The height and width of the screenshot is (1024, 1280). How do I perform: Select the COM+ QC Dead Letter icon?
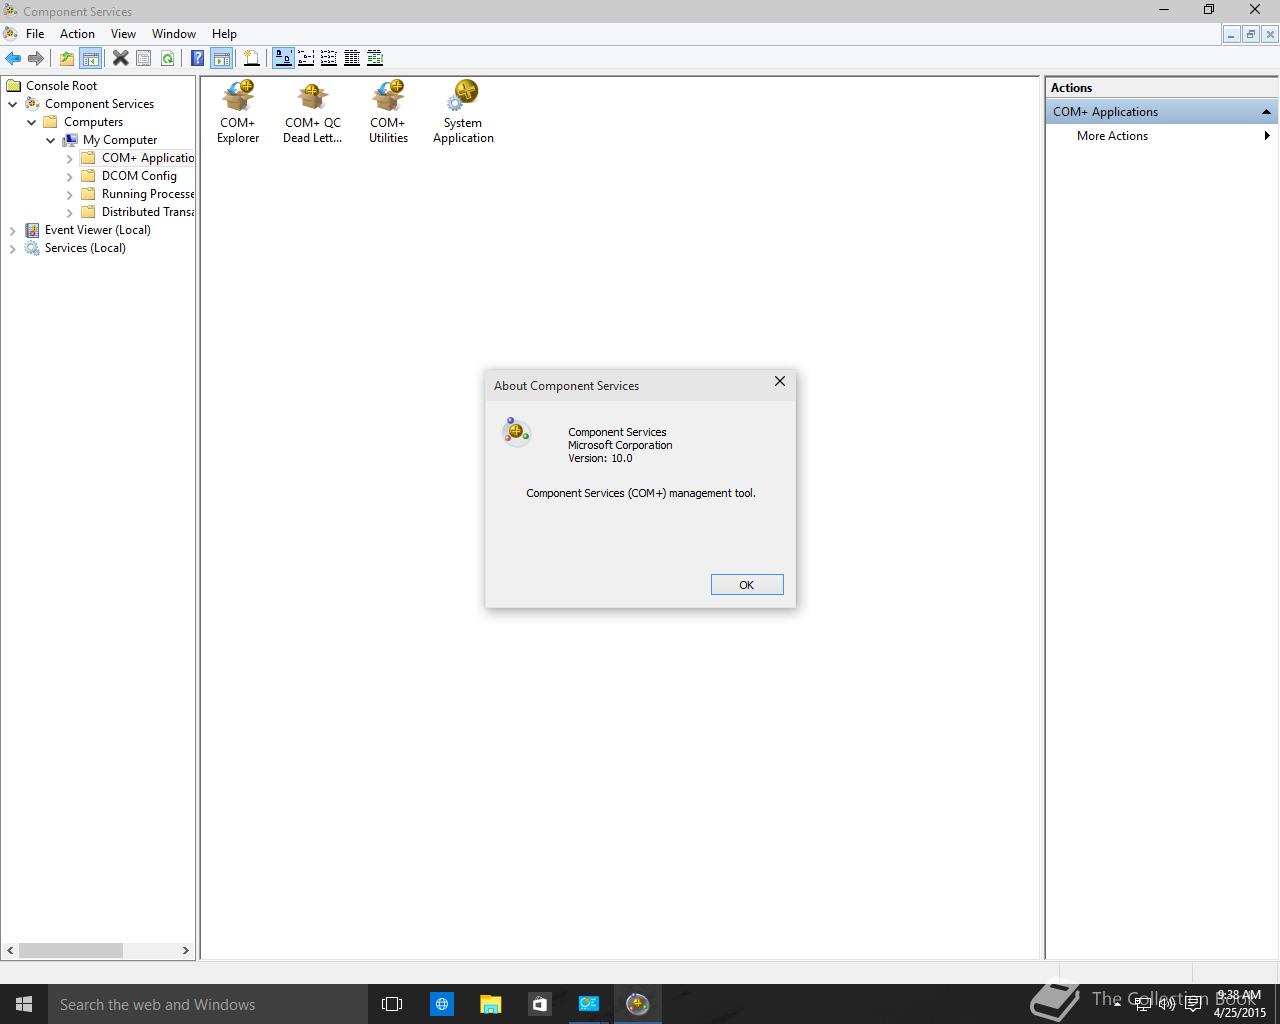312,112
